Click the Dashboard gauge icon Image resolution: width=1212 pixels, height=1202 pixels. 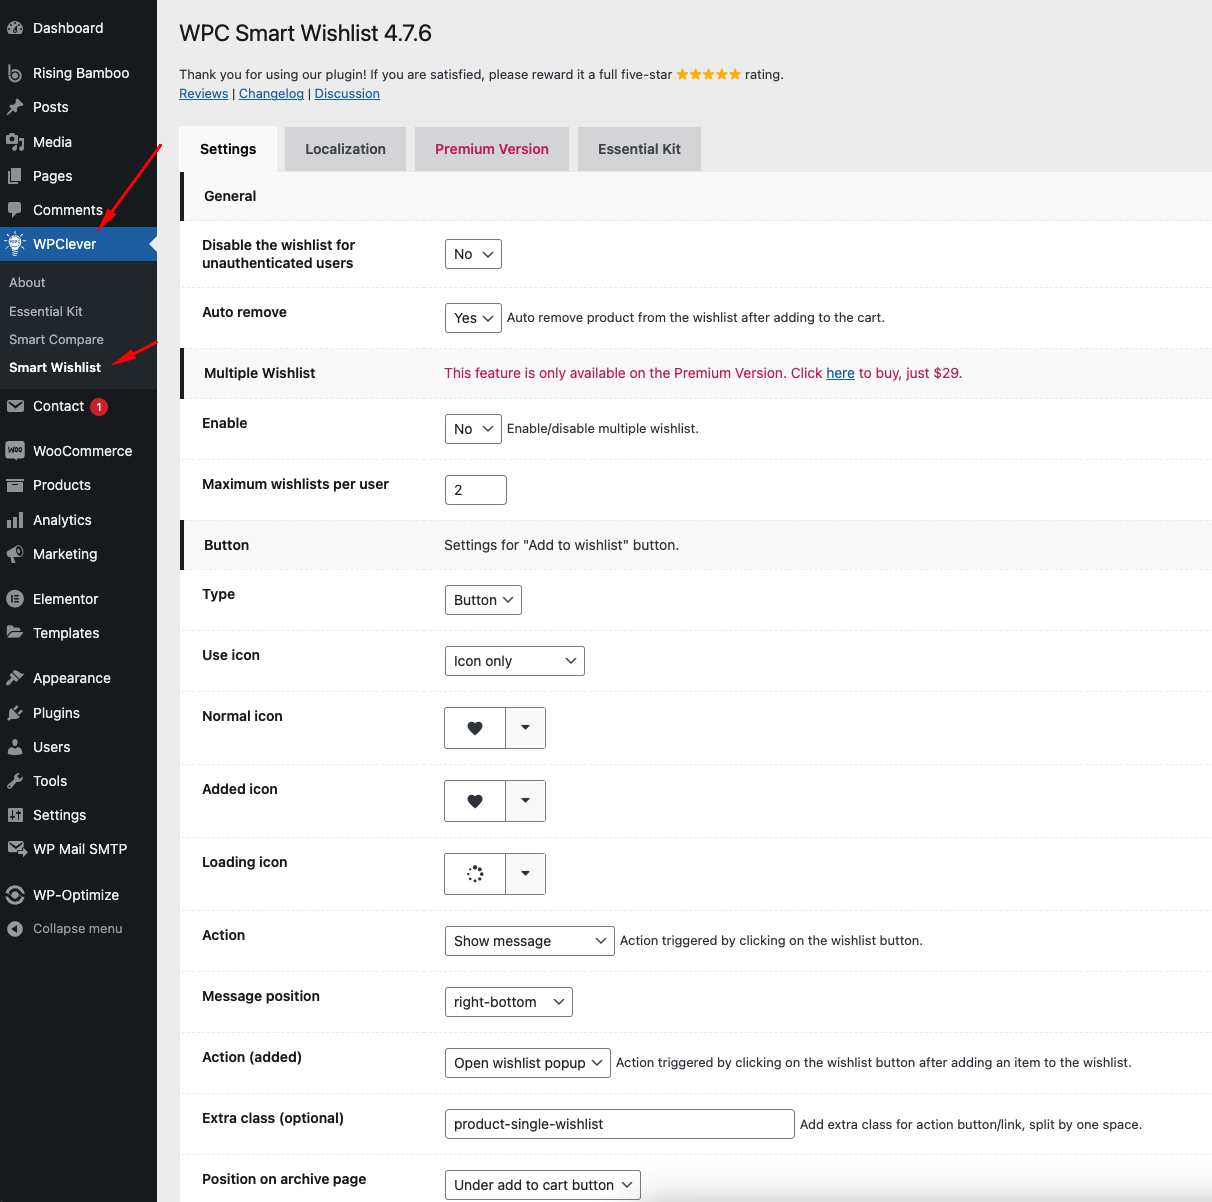click(15, 28)
